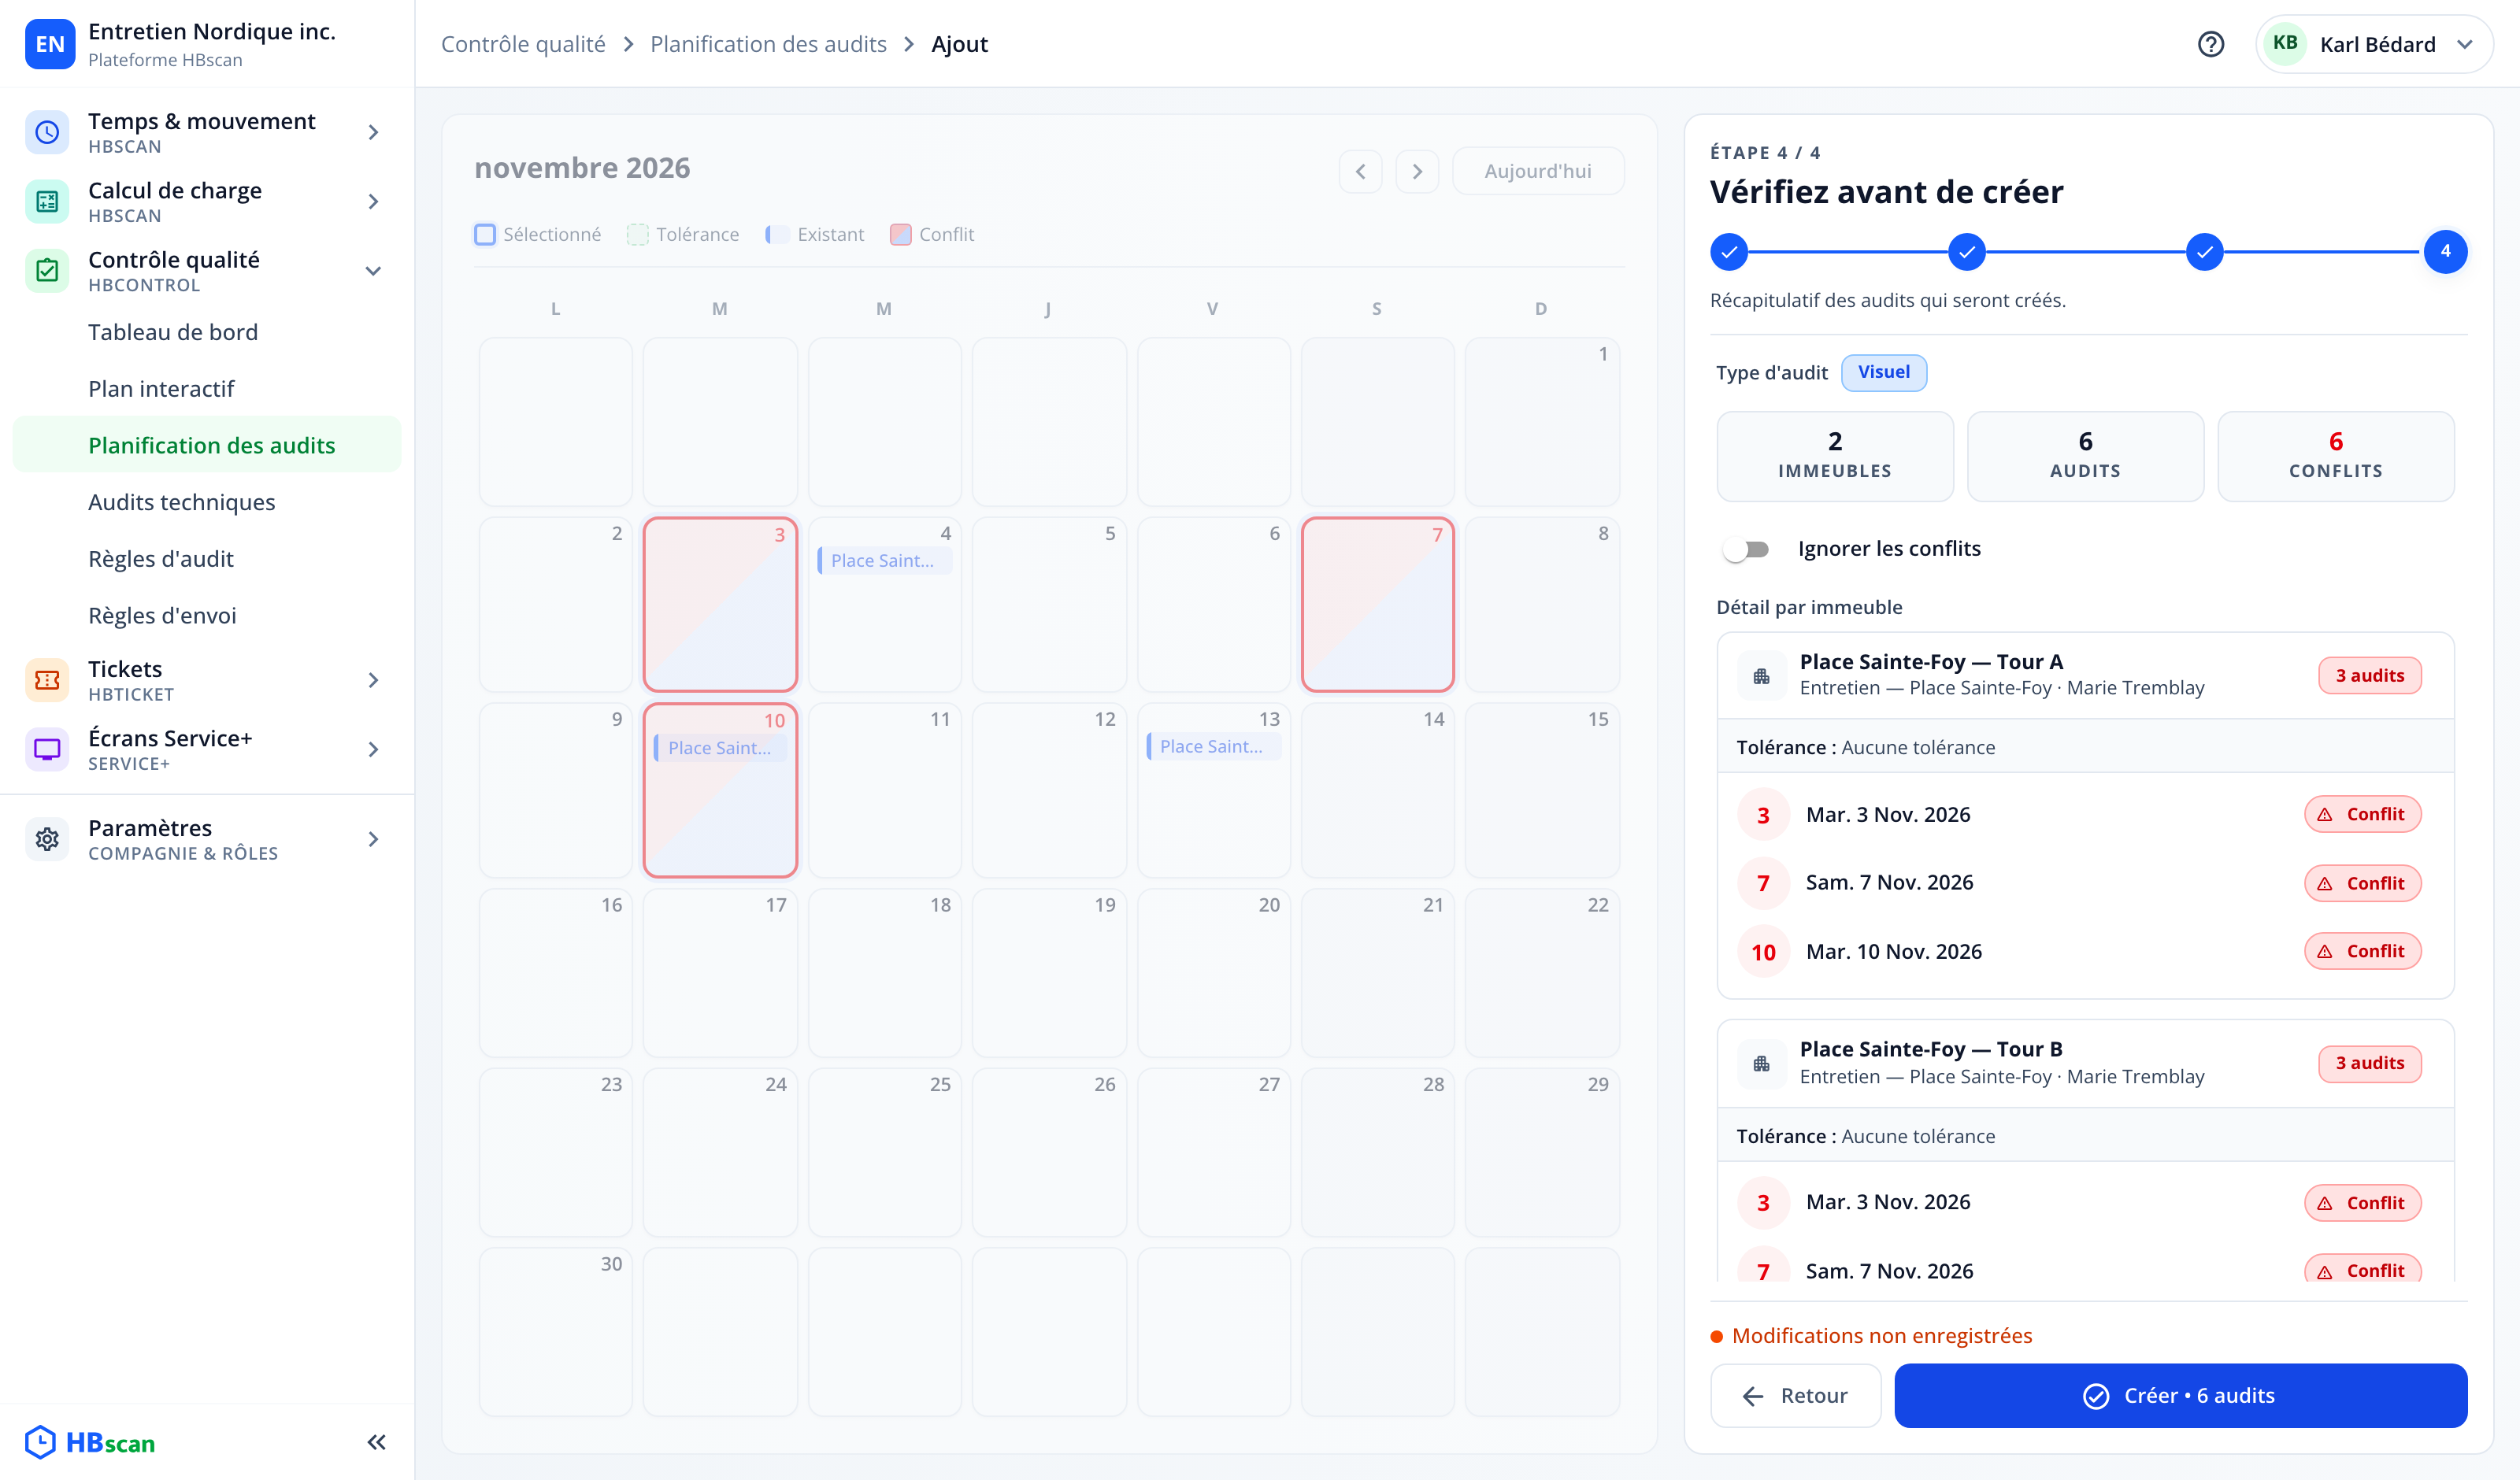Collapse the Contrôle qualité menu section

pos(373,271)
